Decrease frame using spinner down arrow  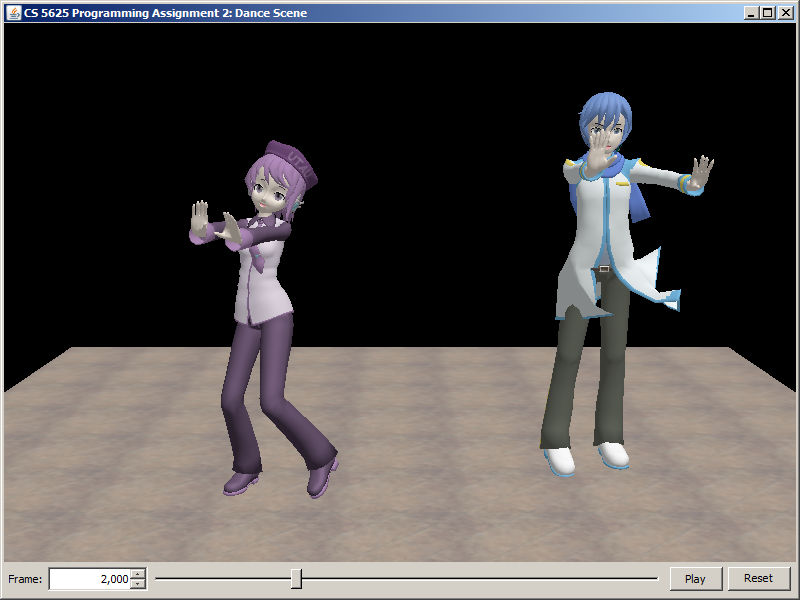[138, 584]
